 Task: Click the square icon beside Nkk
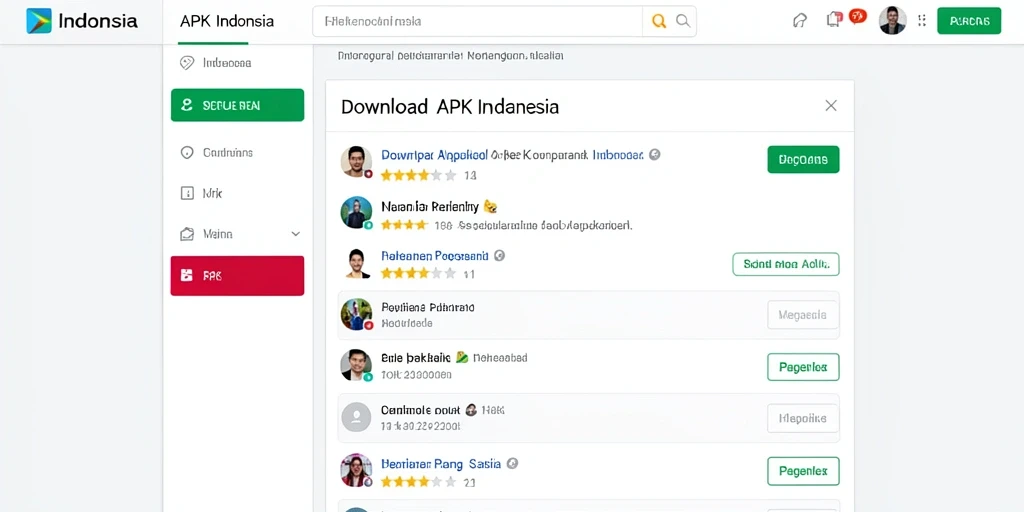pyautogui.click(x=187, y=193)
